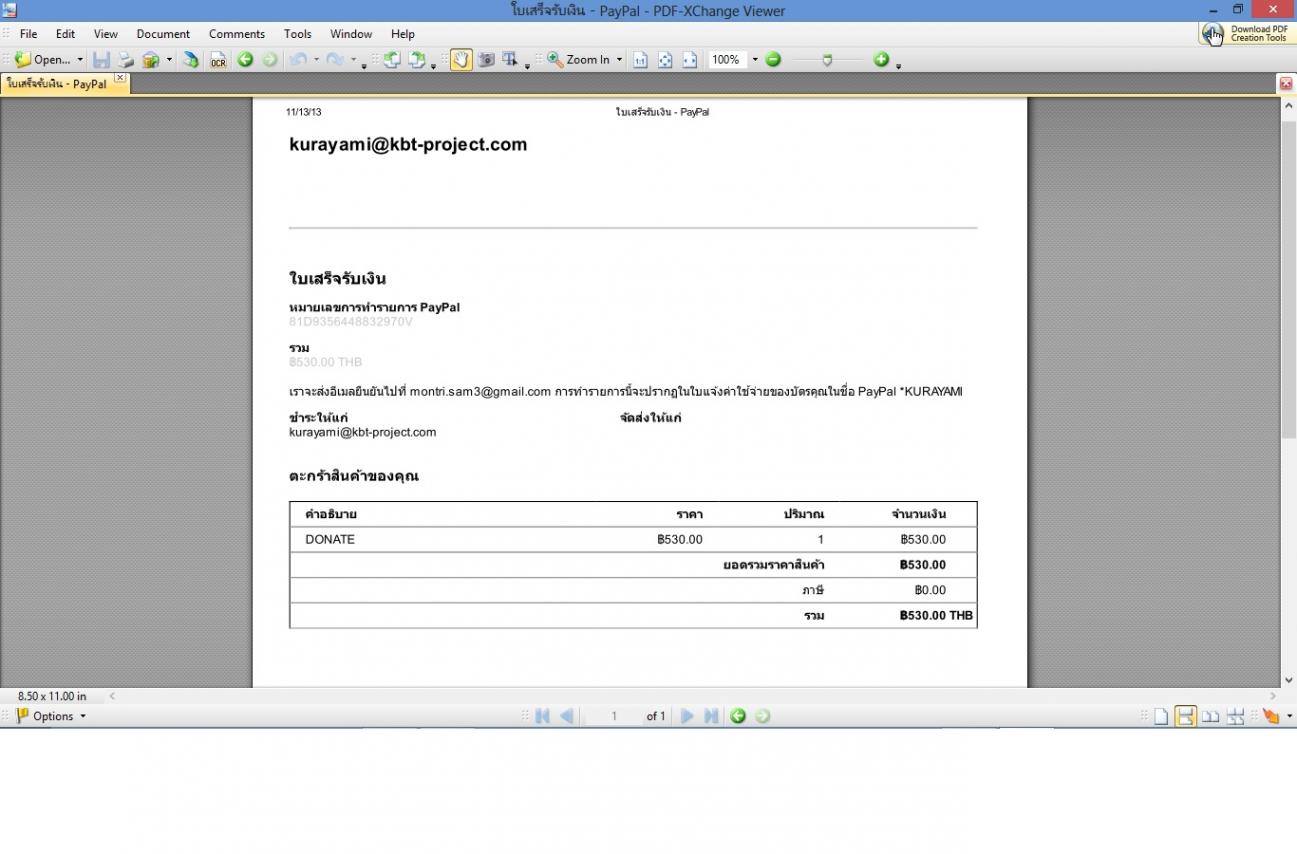Switch to single page layout

[1161, 716]
